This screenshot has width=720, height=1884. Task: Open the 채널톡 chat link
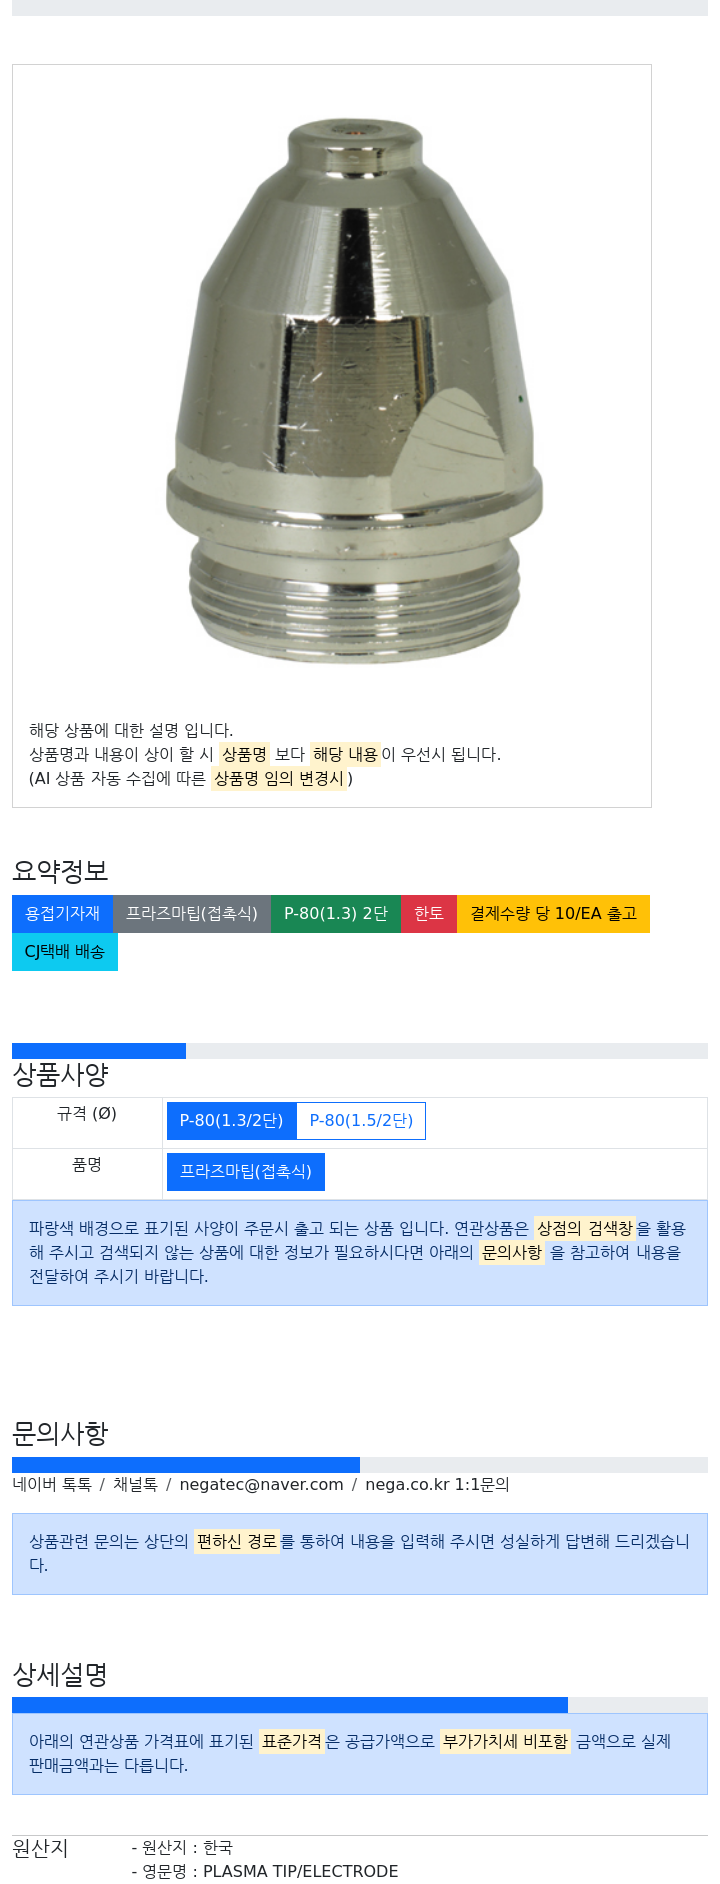[135, 1485]
